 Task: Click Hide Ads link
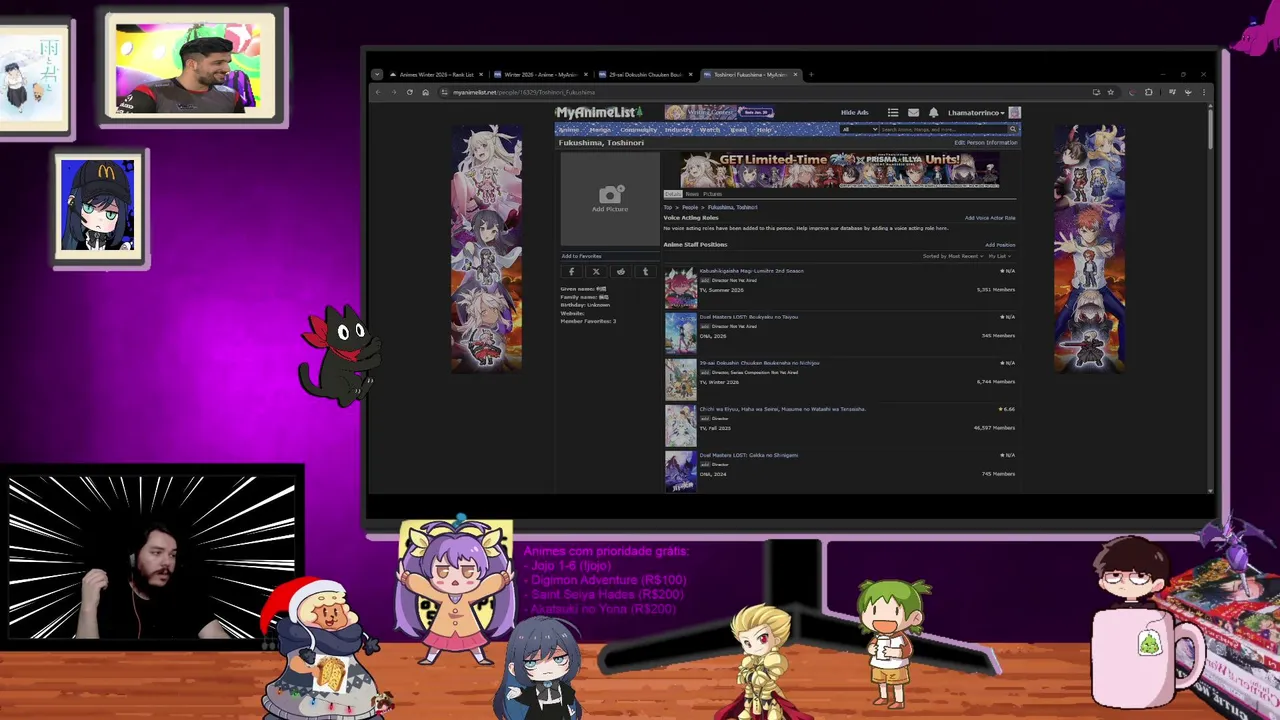click(x=854, y=113)
